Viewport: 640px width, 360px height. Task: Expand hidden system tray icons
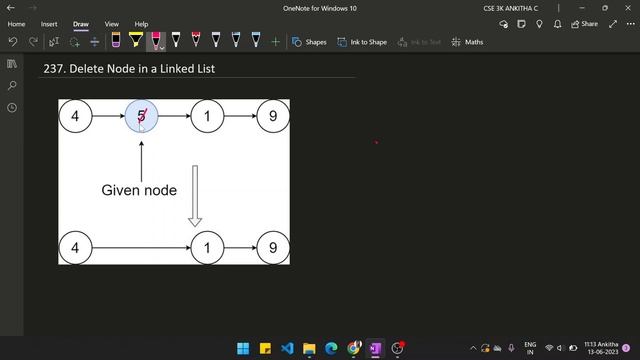pos(473,348)
